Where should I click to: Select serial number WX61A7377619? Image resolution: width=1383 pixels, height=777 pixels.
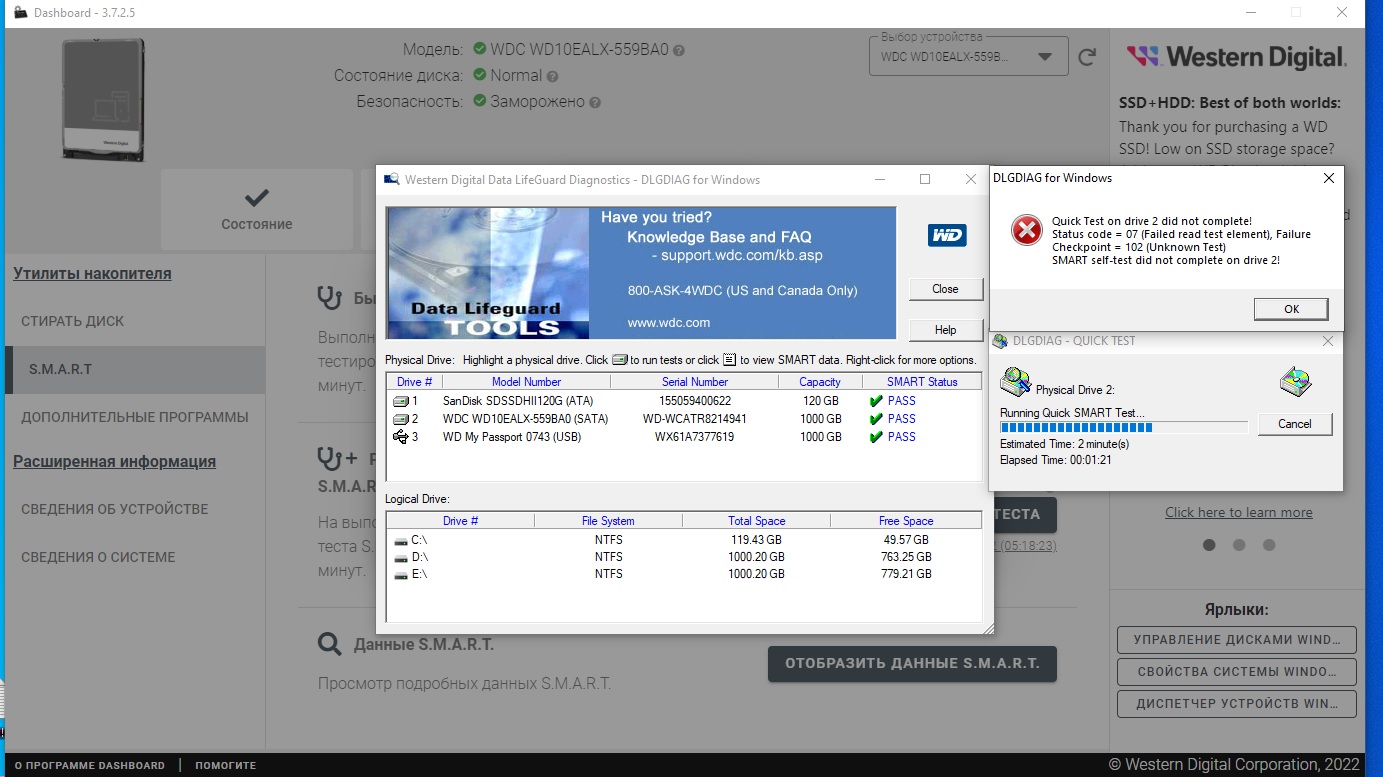pyautogui.click(x=694, y=437)
